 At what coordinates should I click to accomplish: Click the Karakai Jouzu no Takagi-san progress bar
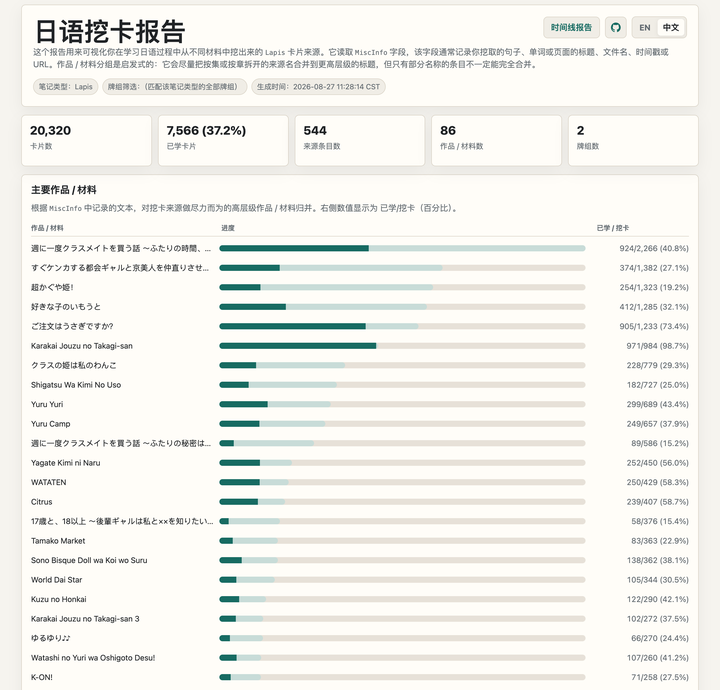tap(402, 346)
